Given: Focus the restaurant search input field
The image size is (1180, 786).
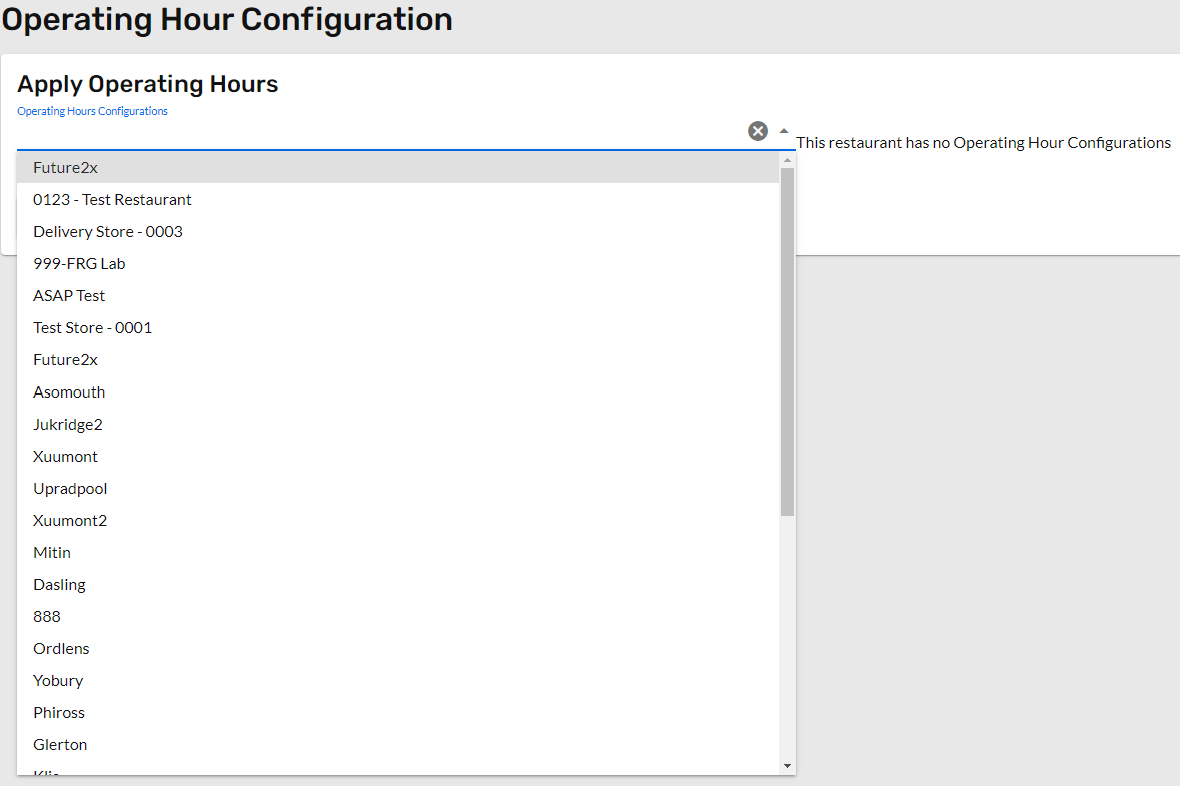Looking at the screenshot, I should click(x=380, y=133).
